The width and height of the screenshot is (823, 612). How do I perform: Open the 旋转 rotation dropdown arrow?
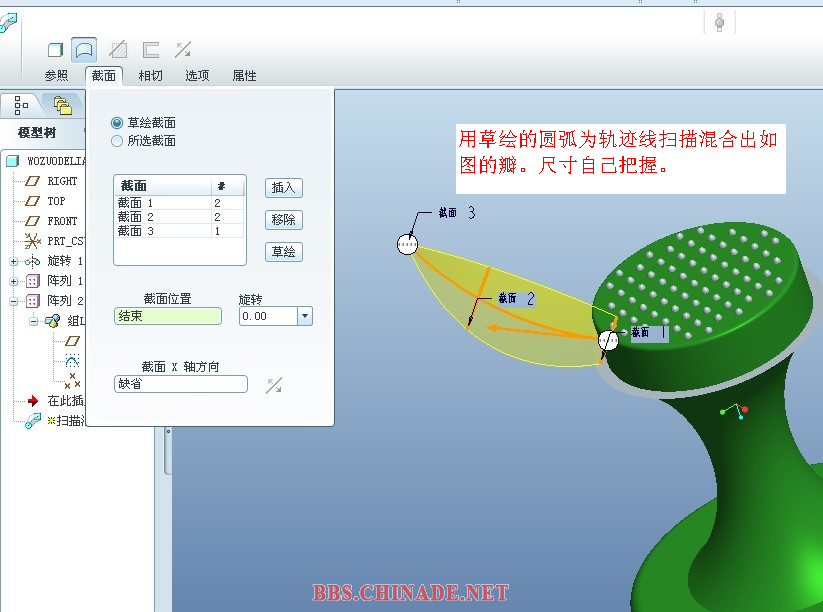pos(305,316)
